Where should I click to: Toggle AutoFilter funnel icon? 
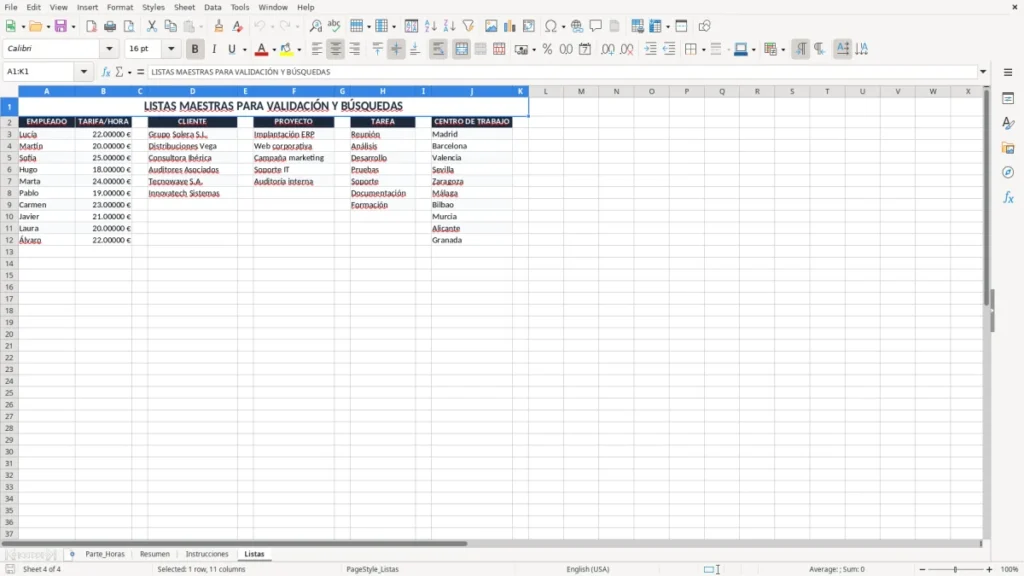pos(468,26)
